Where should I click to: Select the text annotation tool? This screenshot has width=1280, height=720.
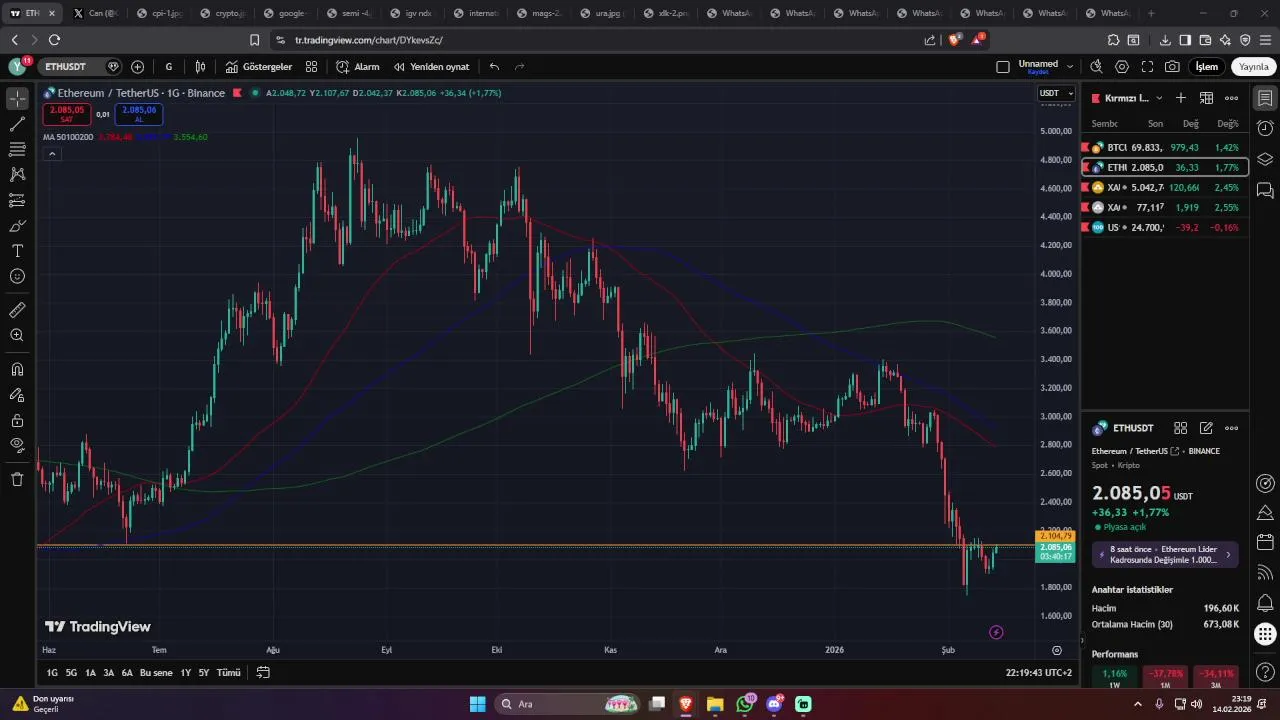point(17,251)
